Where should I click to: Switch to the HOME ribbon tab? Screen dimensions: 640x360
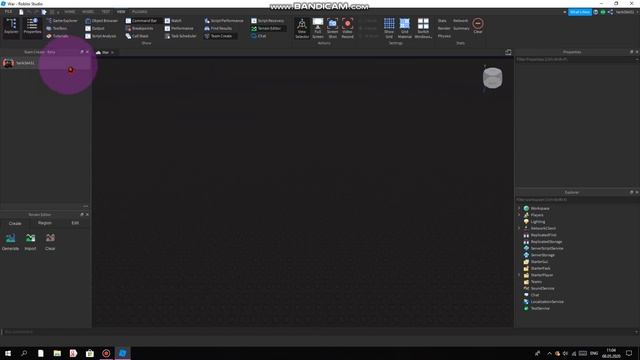click(x=70, y=12)
